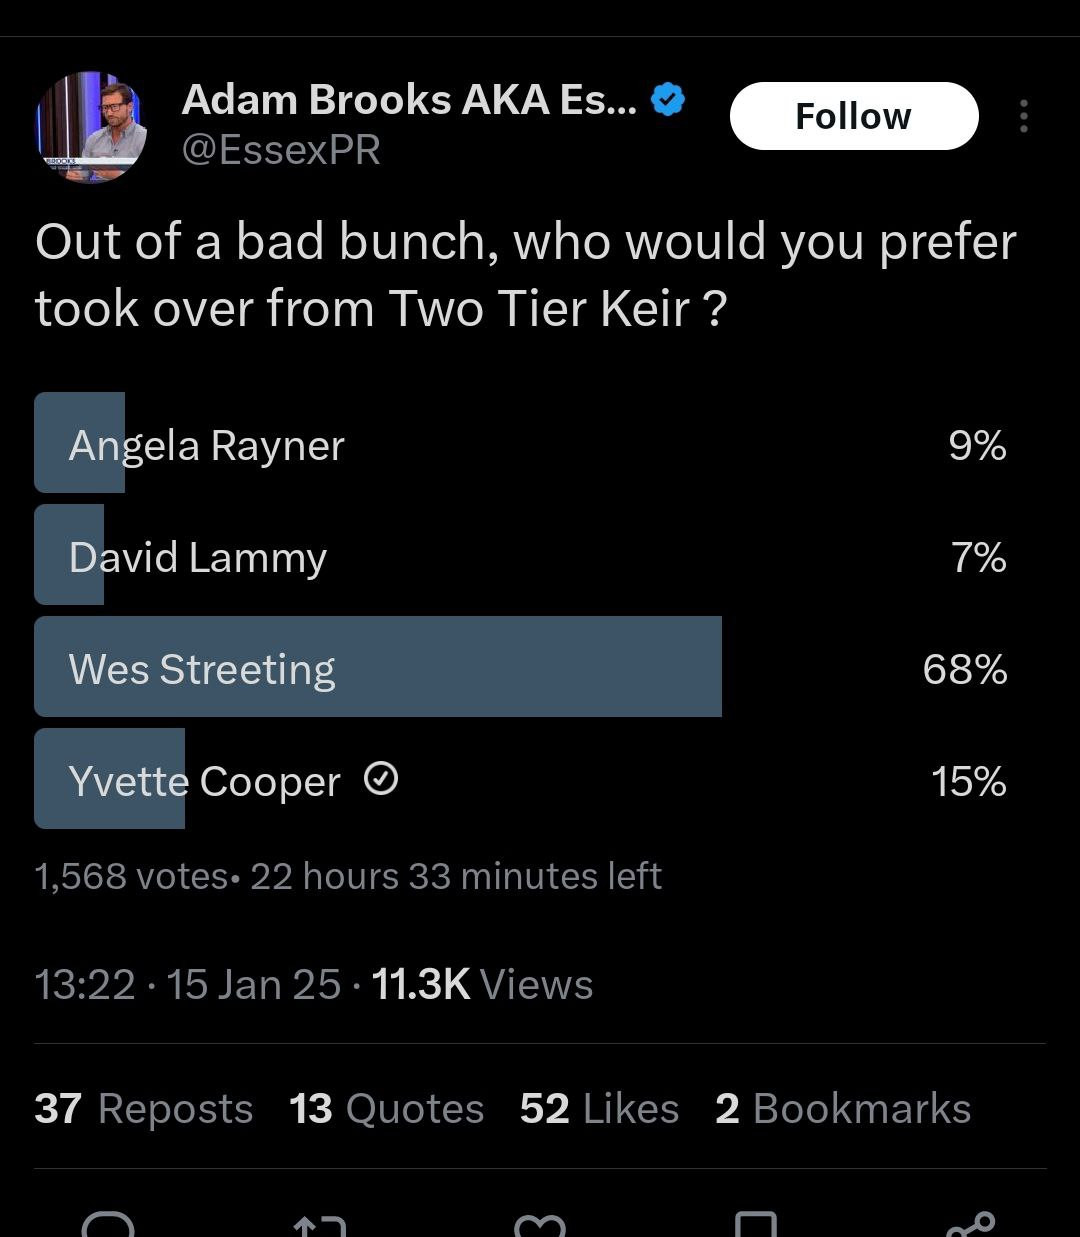Click the checkmark icon beside Yvette Cooper
The height and width of the screenshot is (1237, 1080).
pos(381,778)
